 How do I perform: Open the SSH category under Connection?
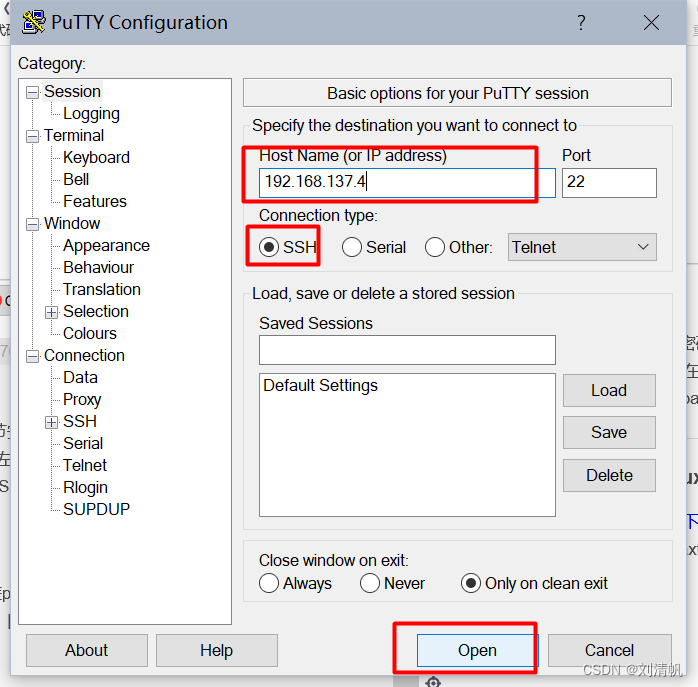coord(80,421)
